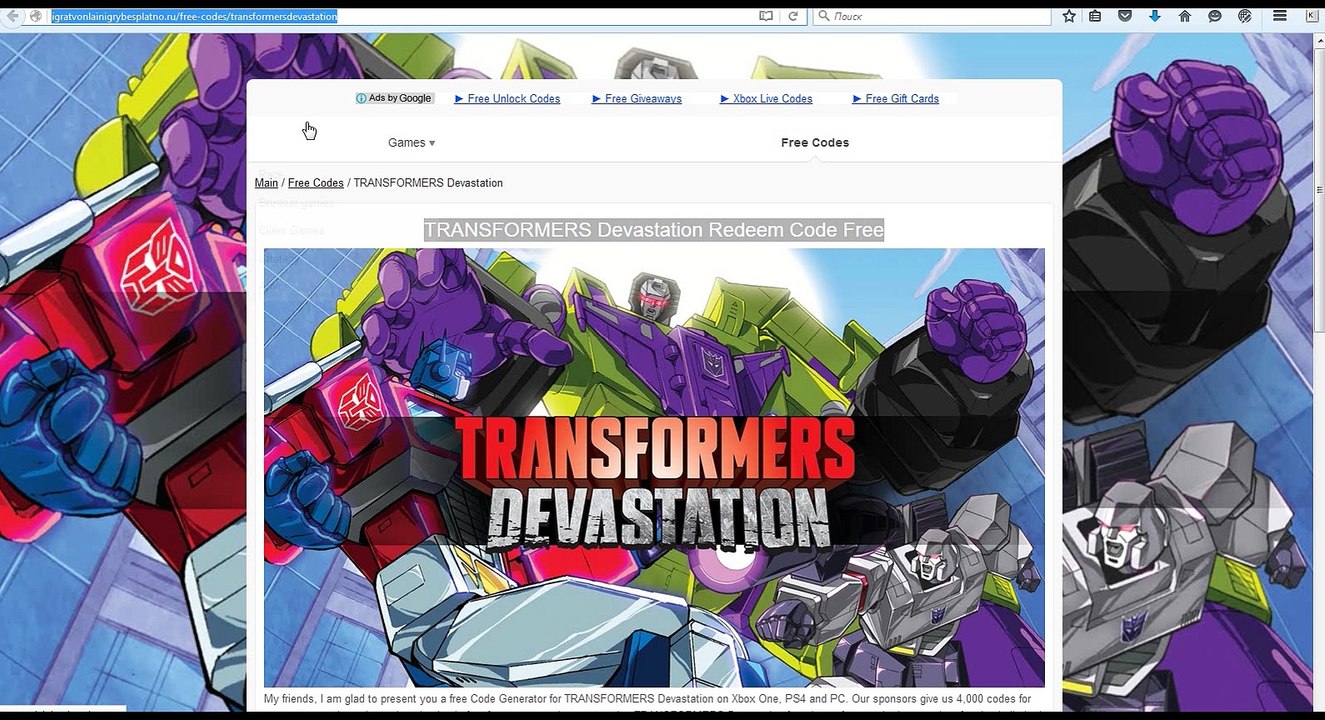
Task: Go to Main via breadcrumb link
Action: click(x=266, y=183)
